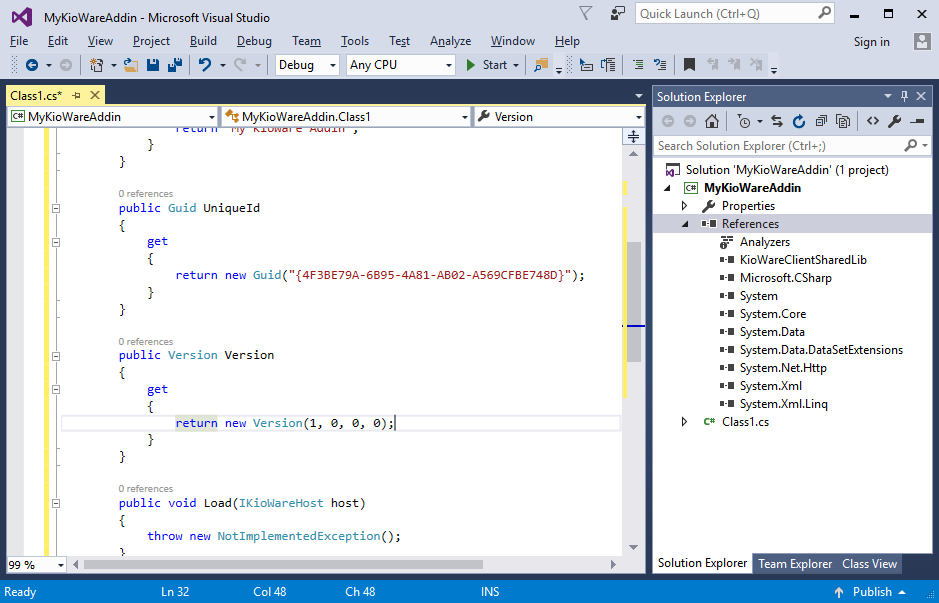Open the Analyze menu
Screen dimensions: 939x603
pos(450,41)
